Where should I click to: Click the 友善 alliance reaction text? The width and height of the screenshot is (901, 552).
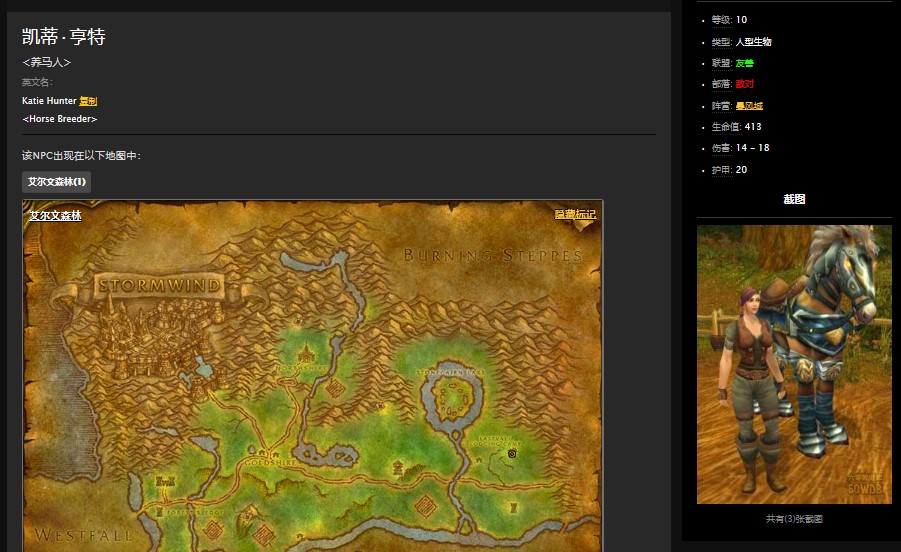(x=744, y=63)
